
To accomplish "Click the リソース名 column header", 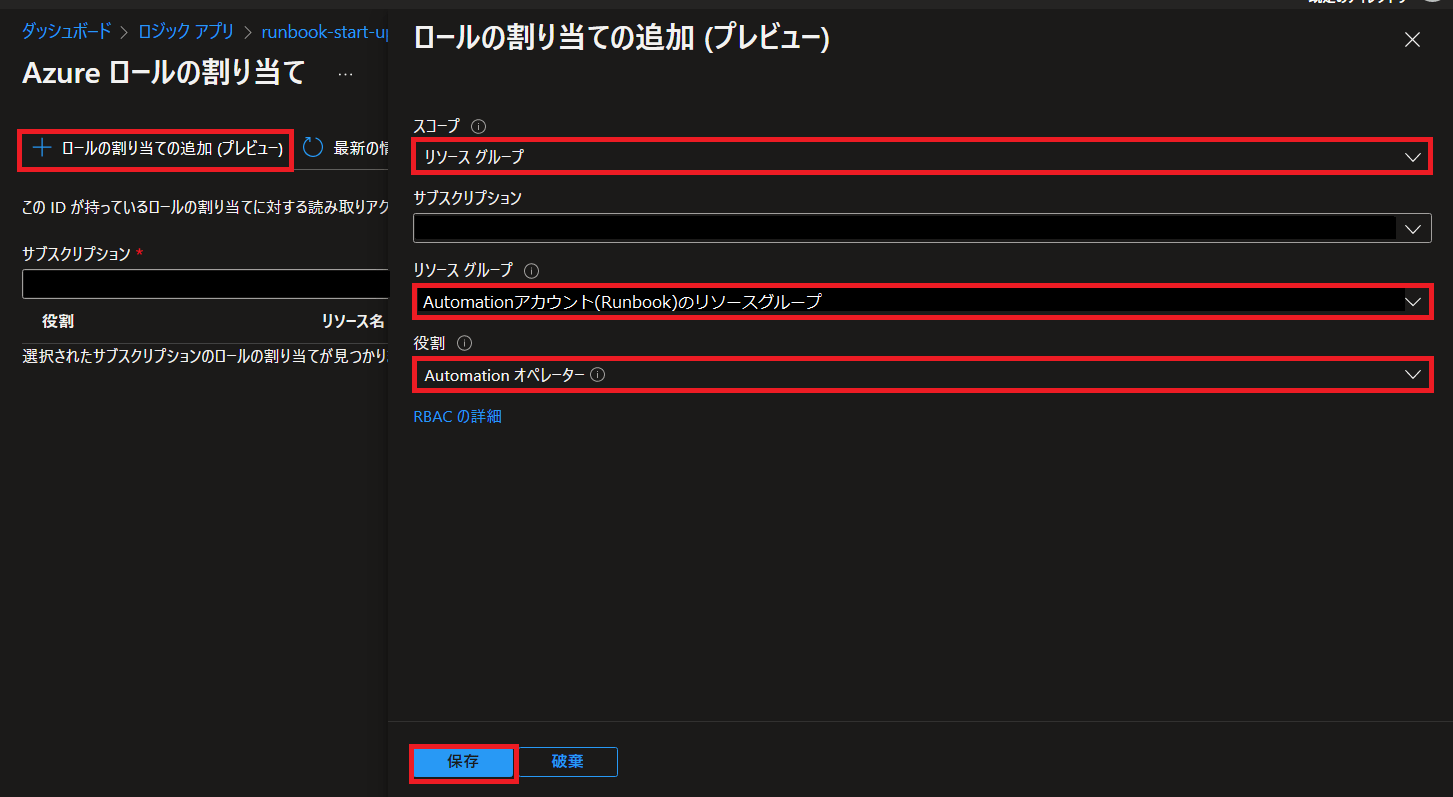I will [352, 321].
